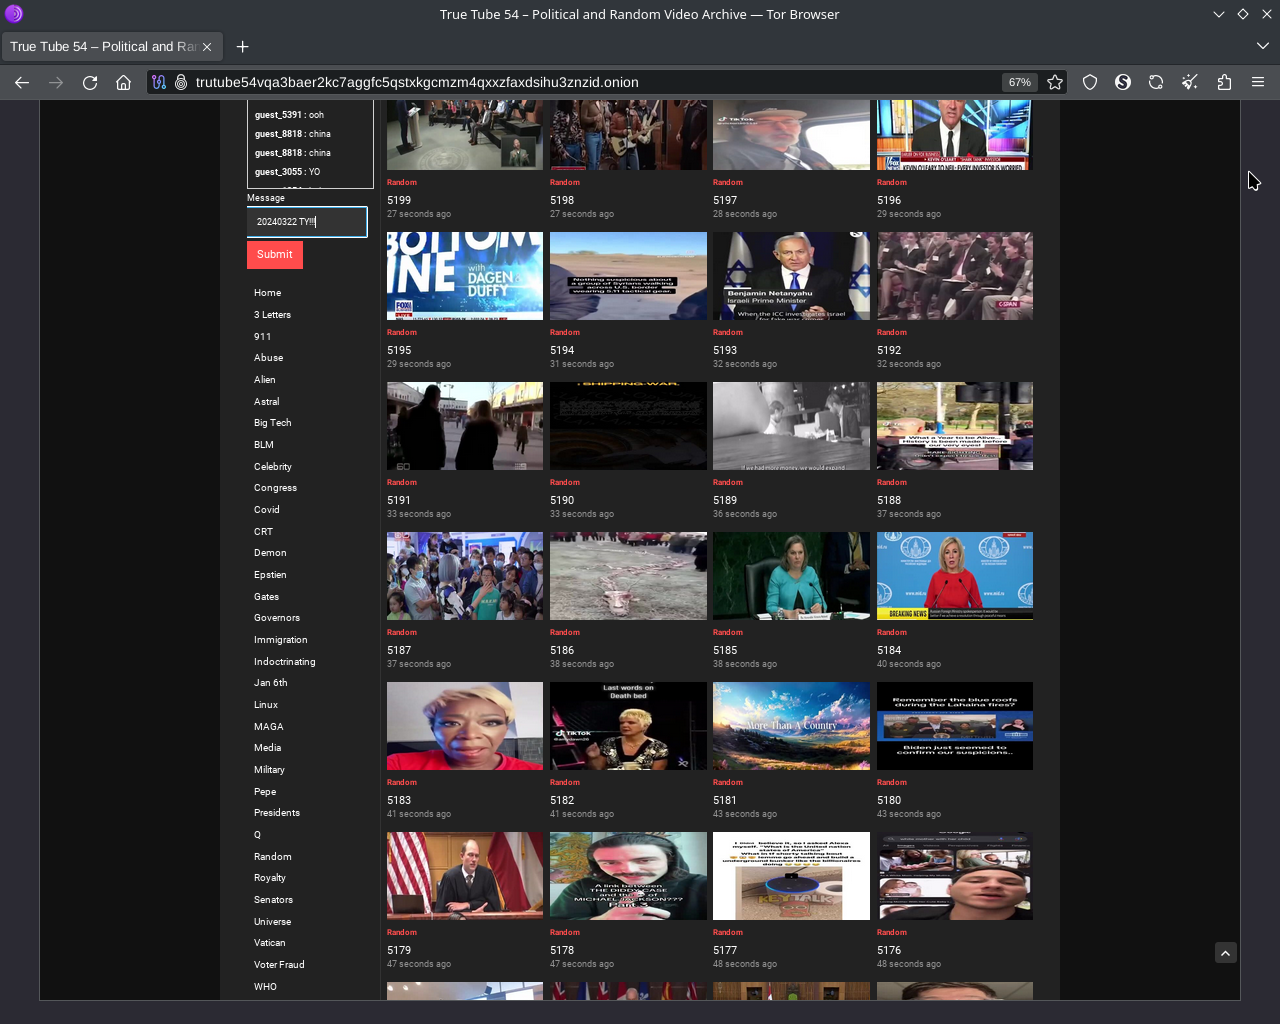Open the Voter Fraud category
This screenshot has width=1280, height=1024.
[280, 965]
